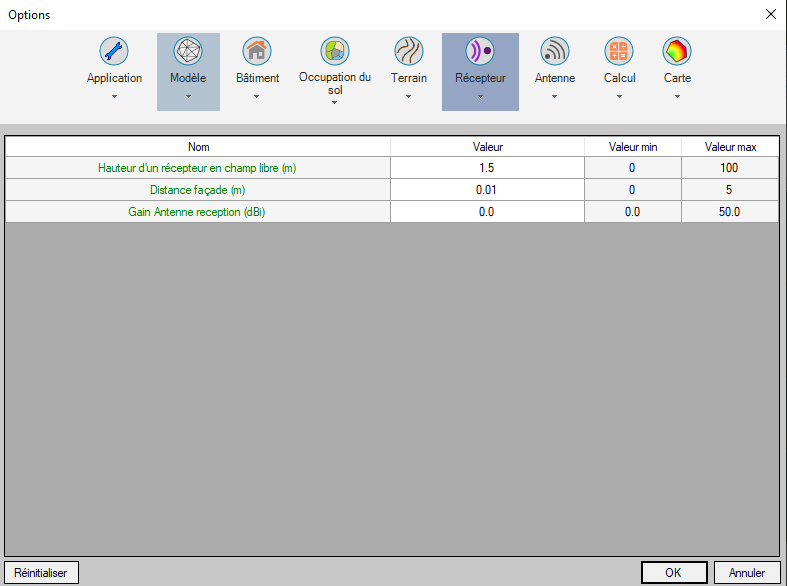The image size is (787, 586).
Task: Edit Distance façade value 0.01
Action: click(x=487, y=190)
